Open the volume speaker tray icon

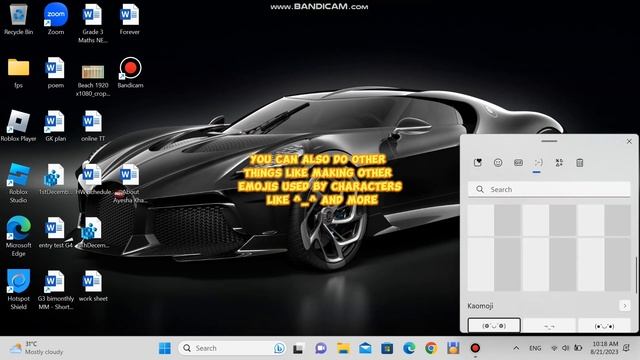pos(566,348)
